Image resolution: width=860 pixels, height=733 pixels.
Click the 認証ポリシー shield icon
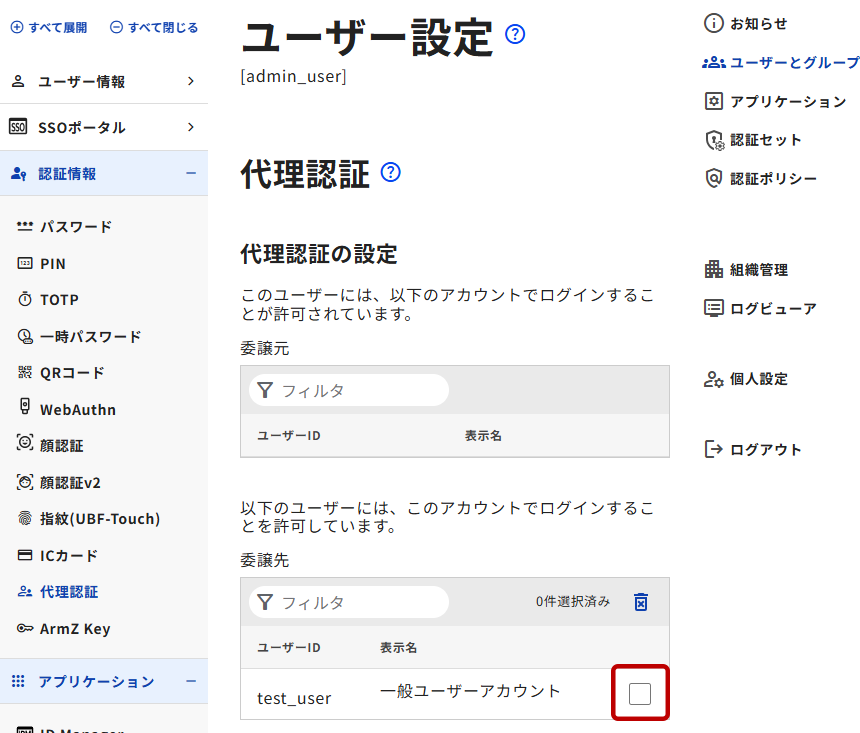pos(713,178)
